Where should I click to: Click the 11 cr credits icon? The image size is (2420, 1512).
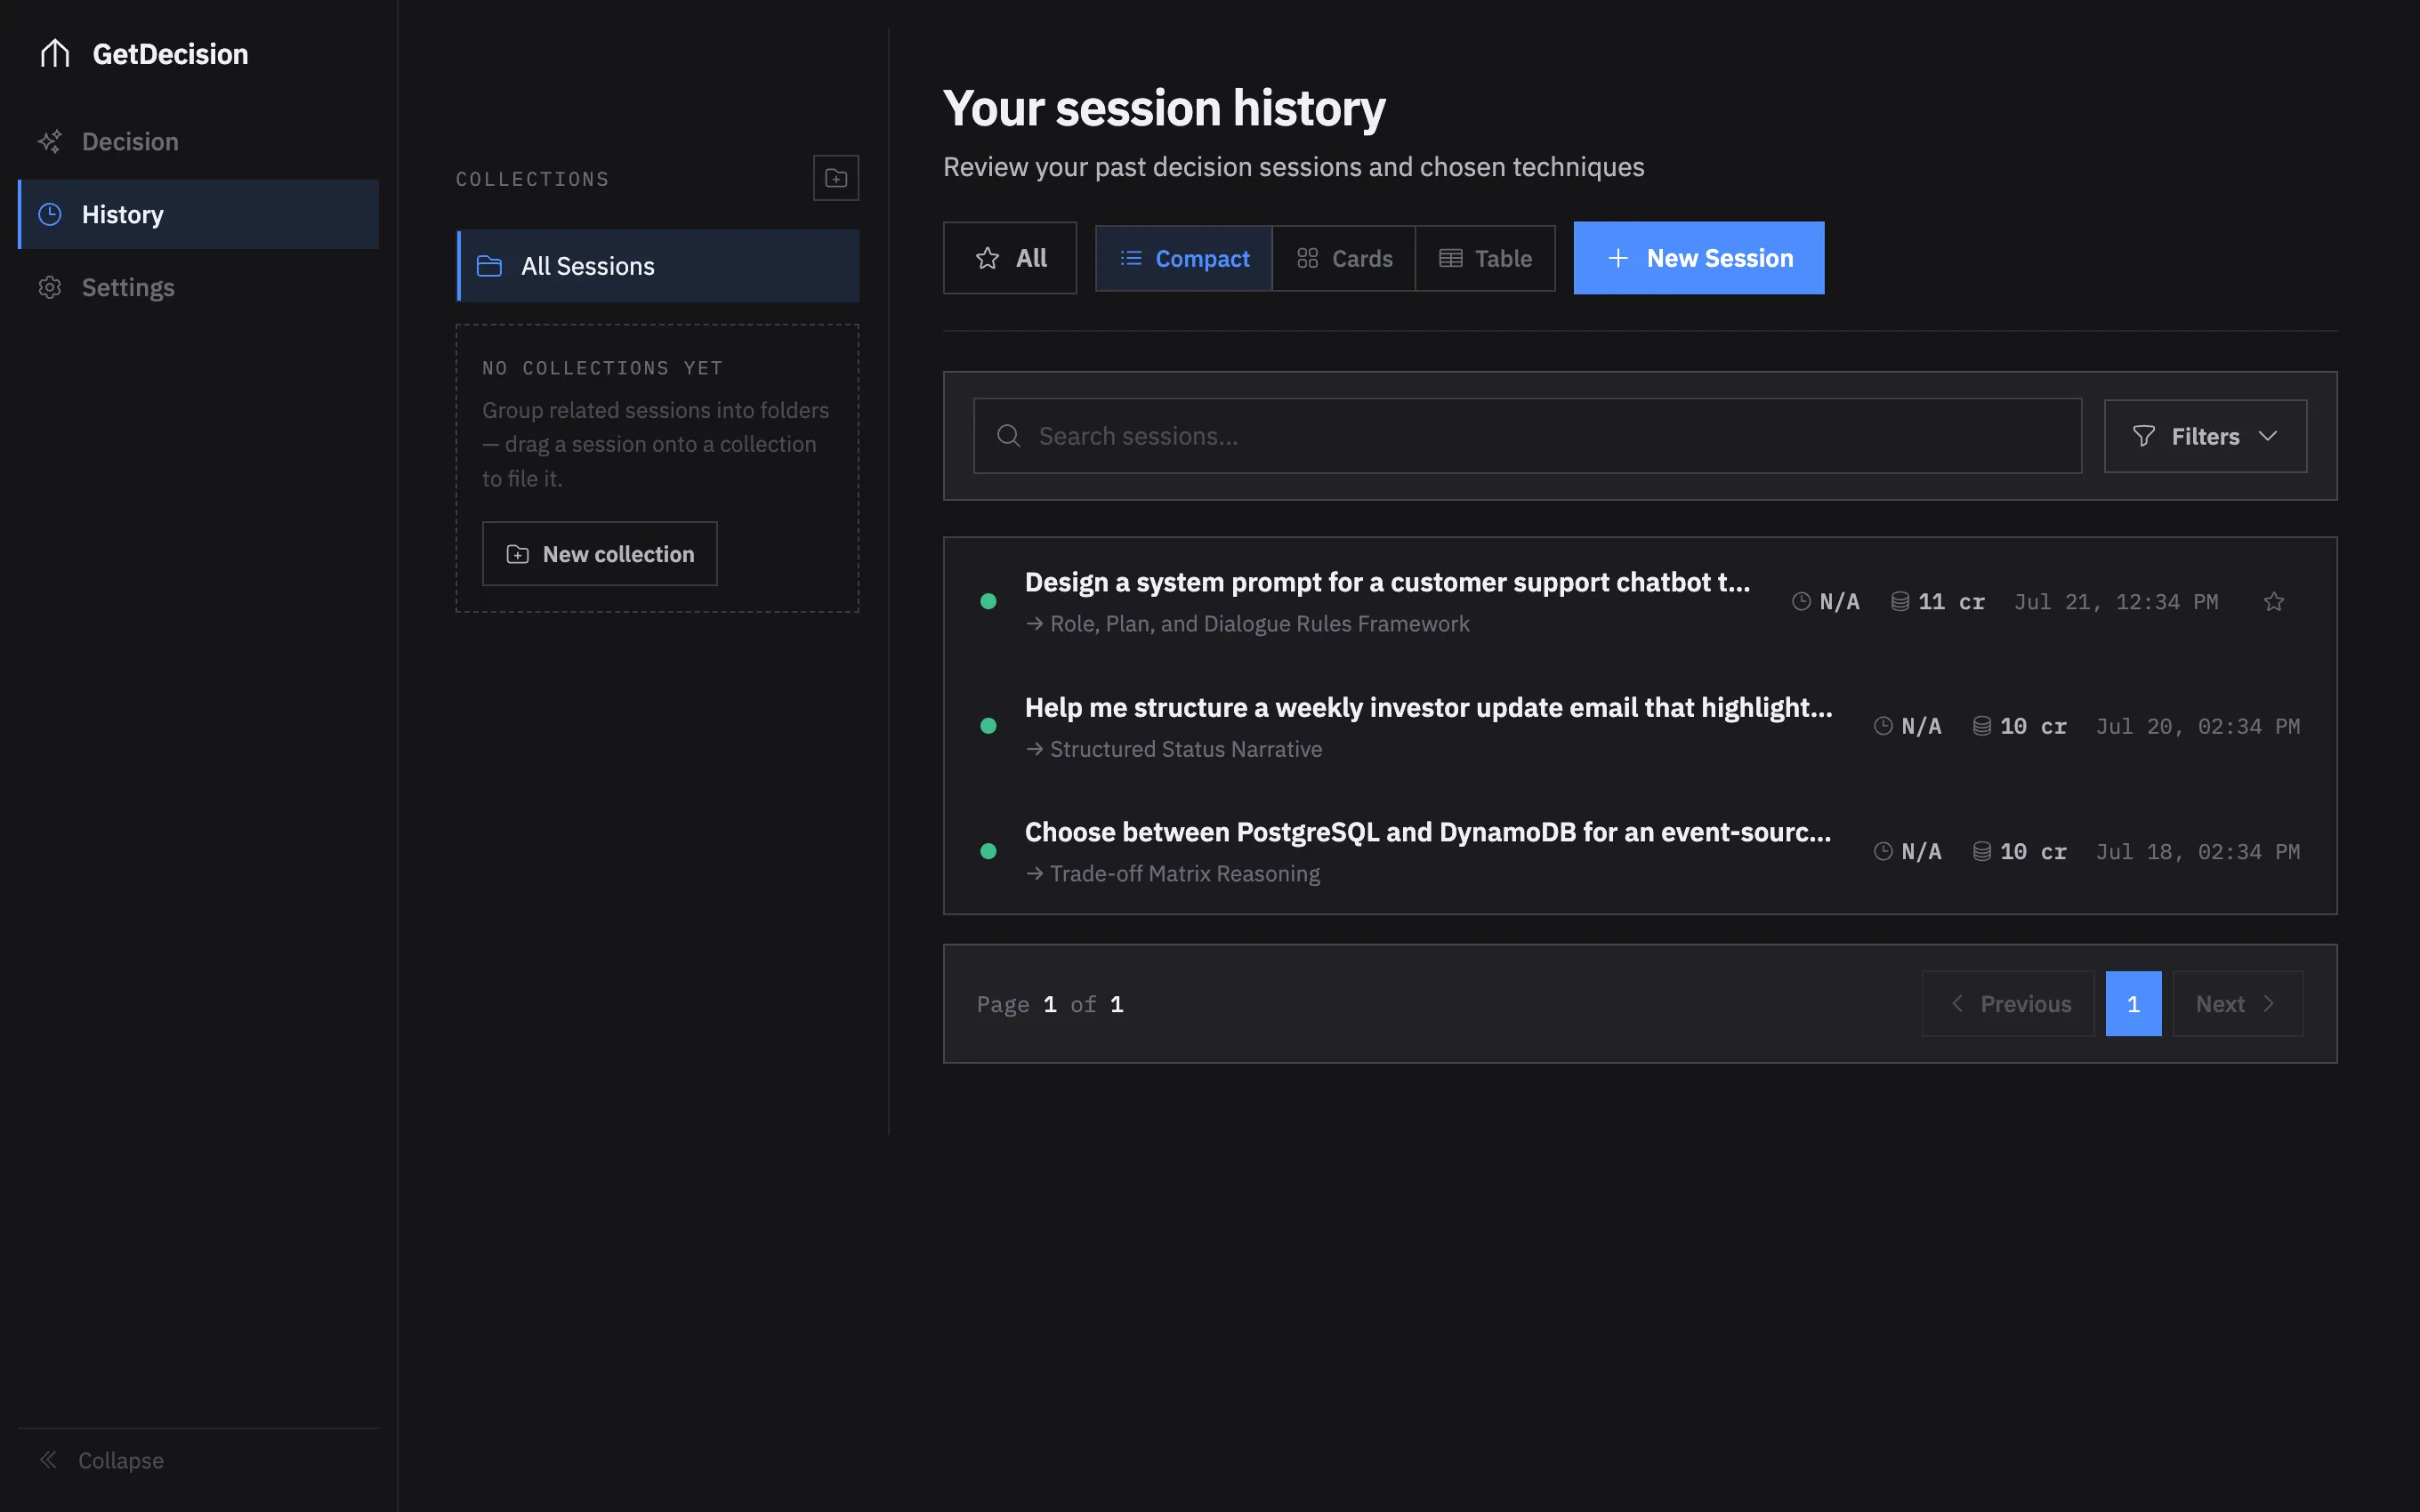[1900, 601]
